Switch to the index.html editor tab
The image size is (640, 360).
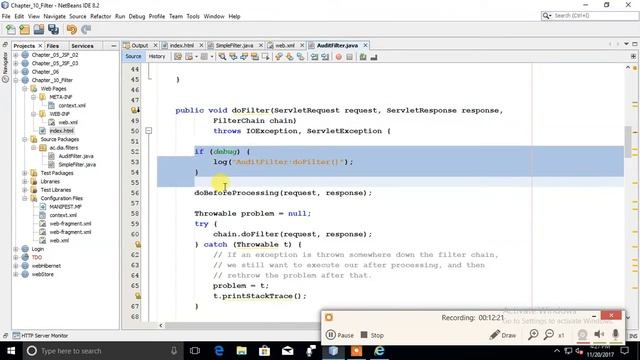tap(182, 45)
